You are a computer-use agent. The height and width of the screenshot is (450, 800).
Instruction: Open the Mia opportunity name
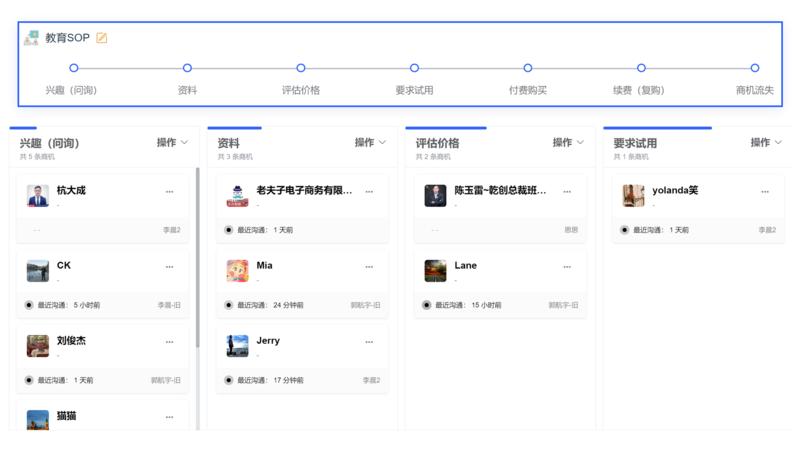click(x=264, y=265)
